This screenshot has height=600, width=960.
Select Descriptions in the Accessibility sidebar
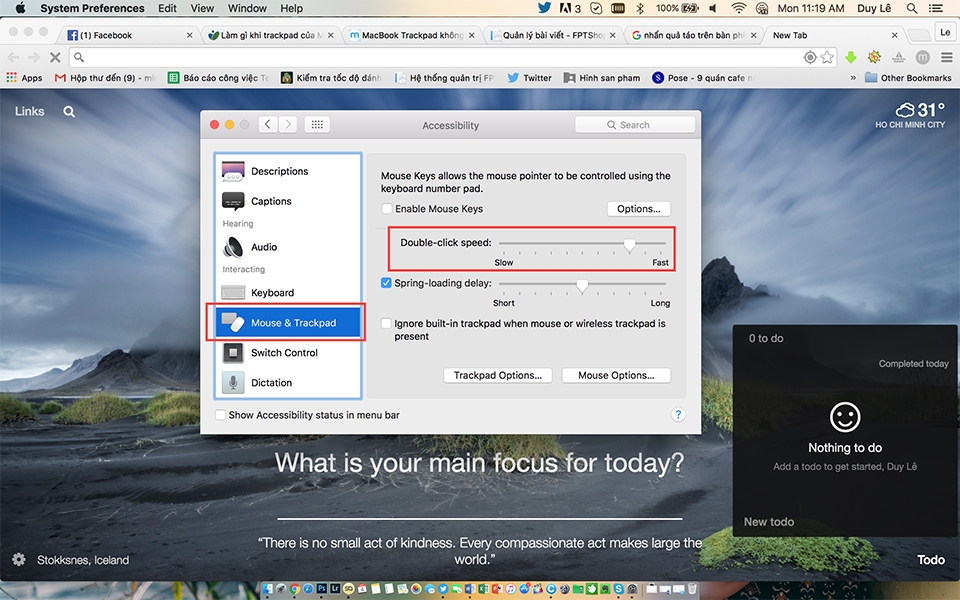(x=287, y=171)
